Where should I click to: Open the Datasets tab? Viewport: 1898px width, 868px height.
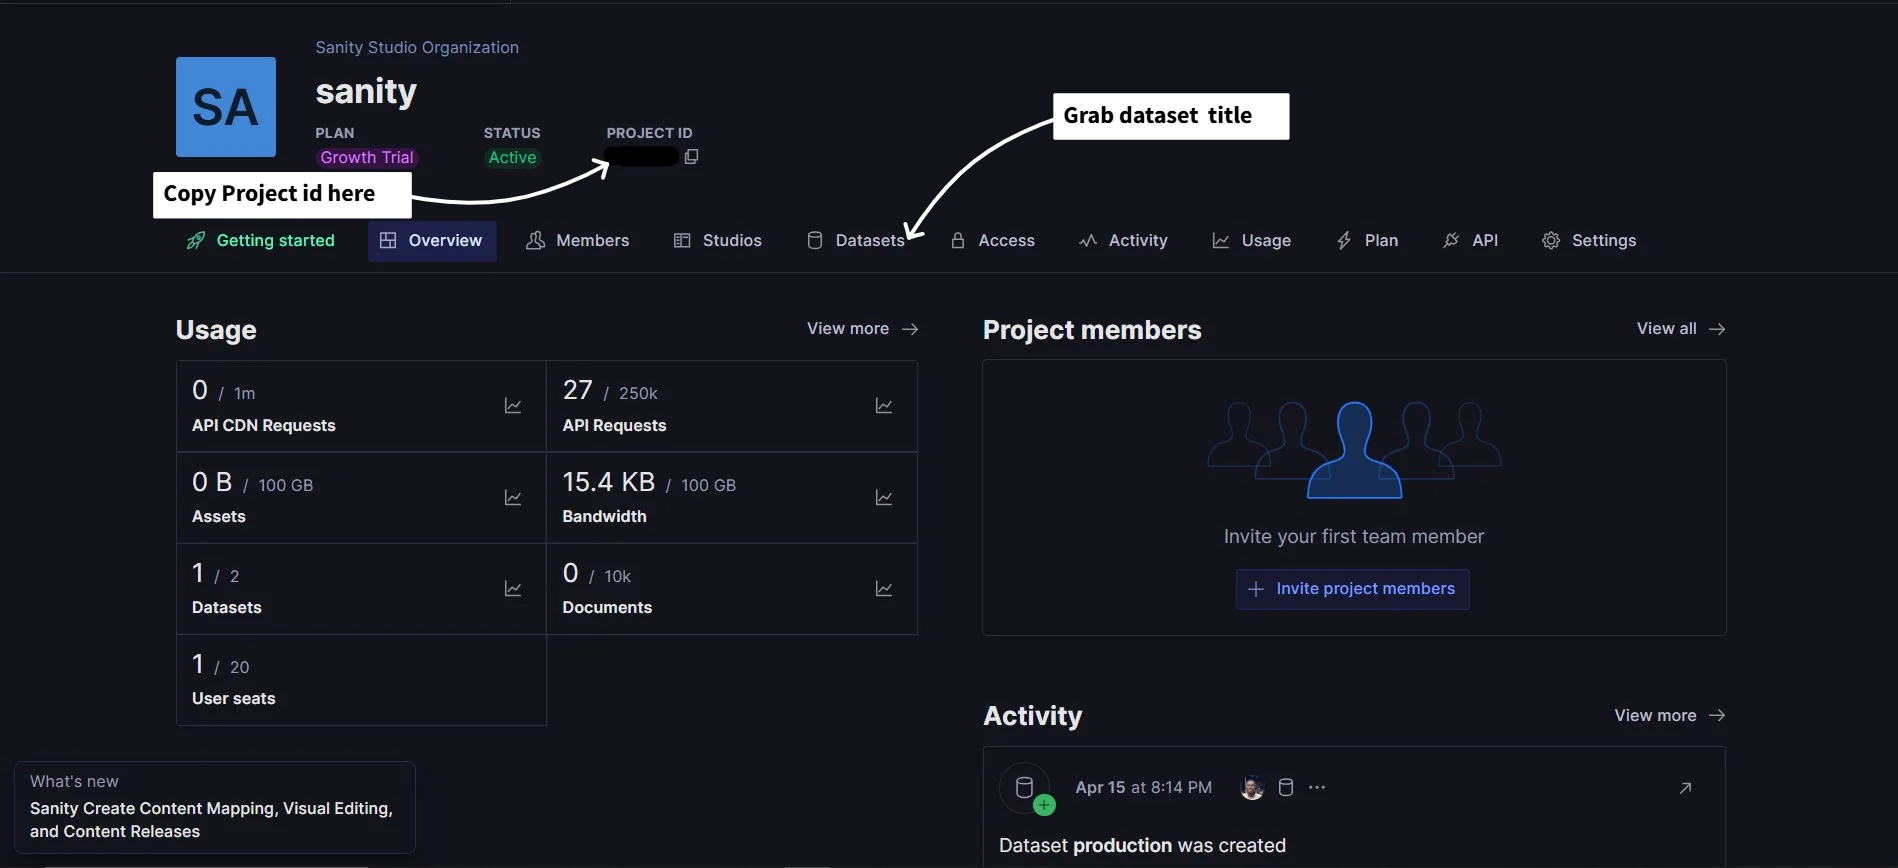click(856, 241)
